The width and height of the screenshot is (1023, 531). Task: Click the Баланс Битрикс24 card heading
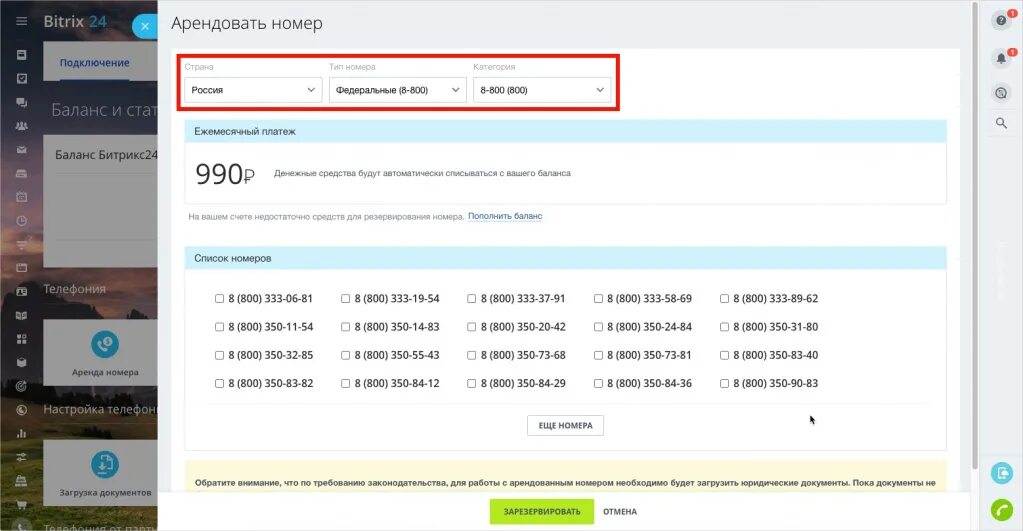coord(106,155)
